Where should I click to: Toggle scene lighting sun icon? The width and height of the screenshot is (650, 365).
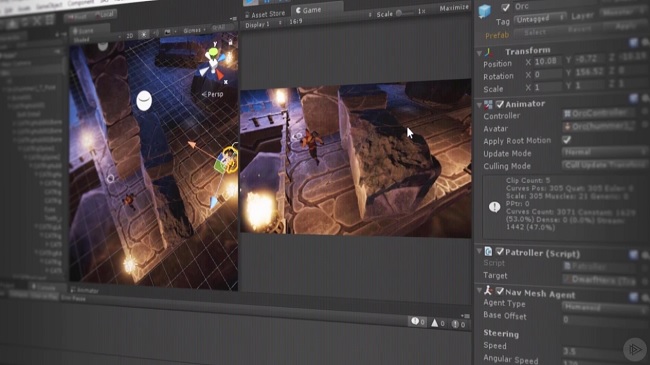(144, 34)
